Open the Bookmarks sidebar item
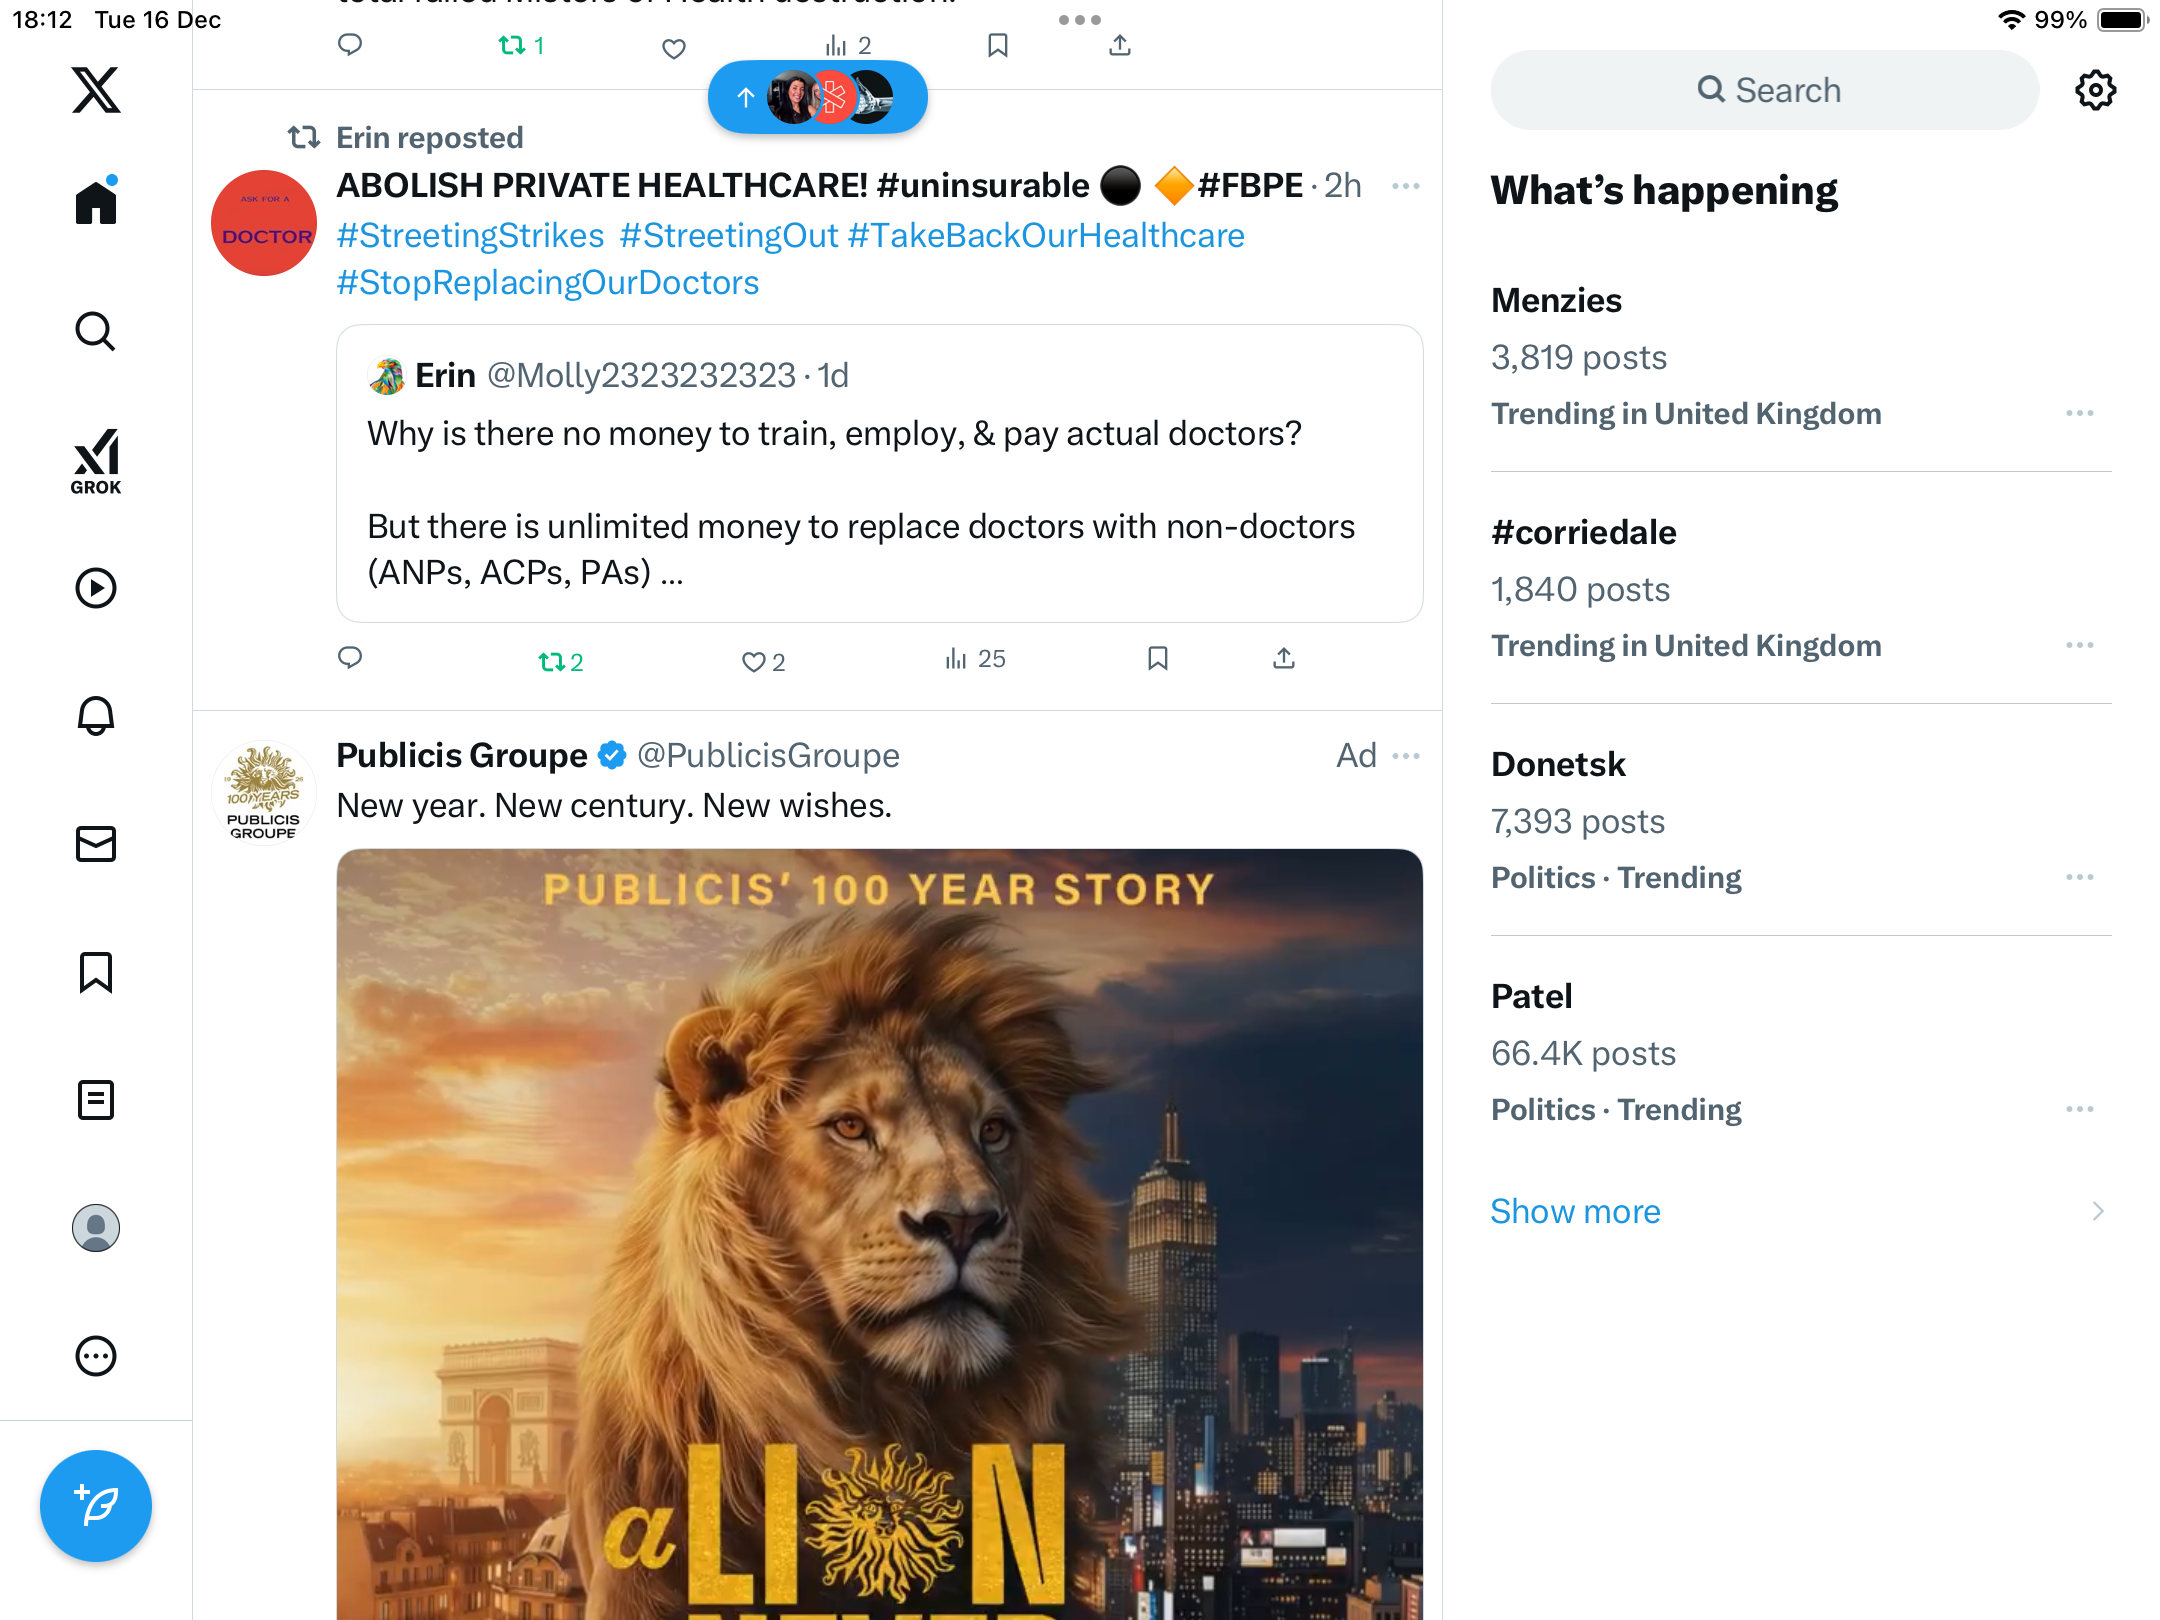 [96, 972]
